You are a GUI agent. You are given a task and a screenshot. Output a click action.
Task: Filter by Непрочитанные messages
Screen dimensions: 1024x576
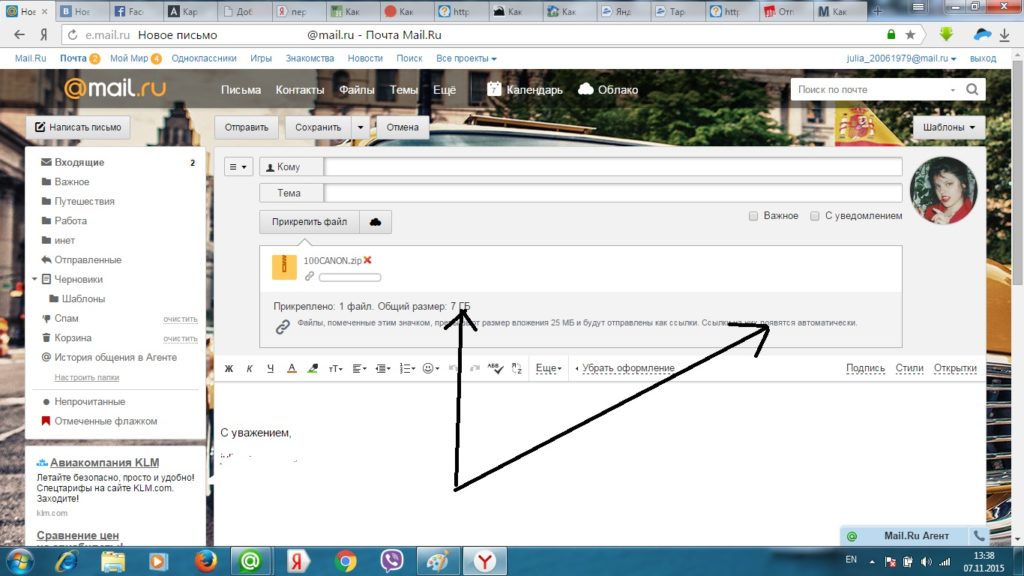pos(89,402)
